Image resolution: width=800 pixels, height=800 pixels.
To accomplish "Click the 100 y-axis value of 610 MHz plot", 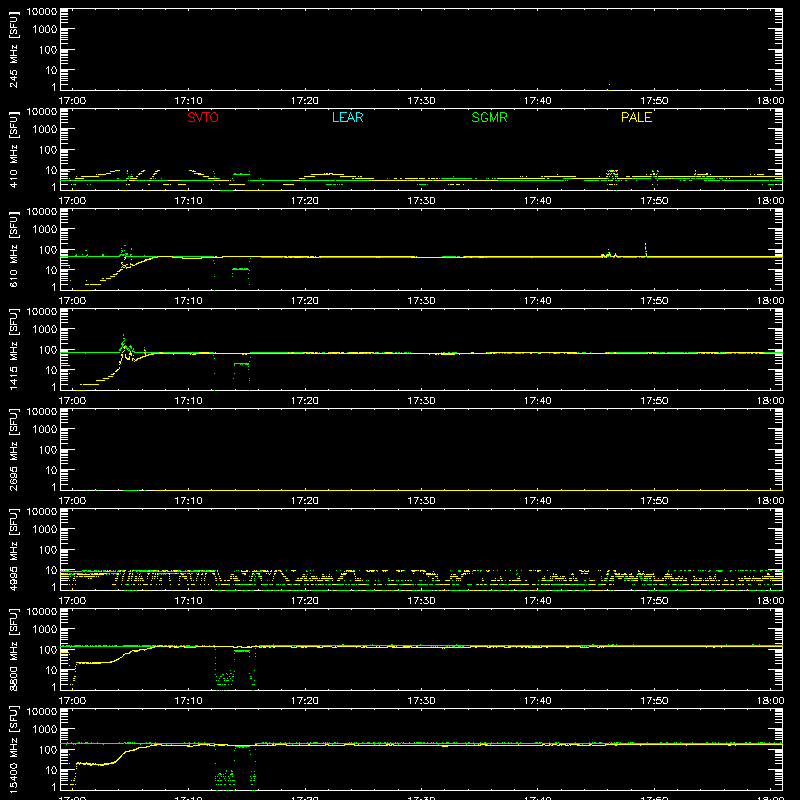I will click(48, 250).
